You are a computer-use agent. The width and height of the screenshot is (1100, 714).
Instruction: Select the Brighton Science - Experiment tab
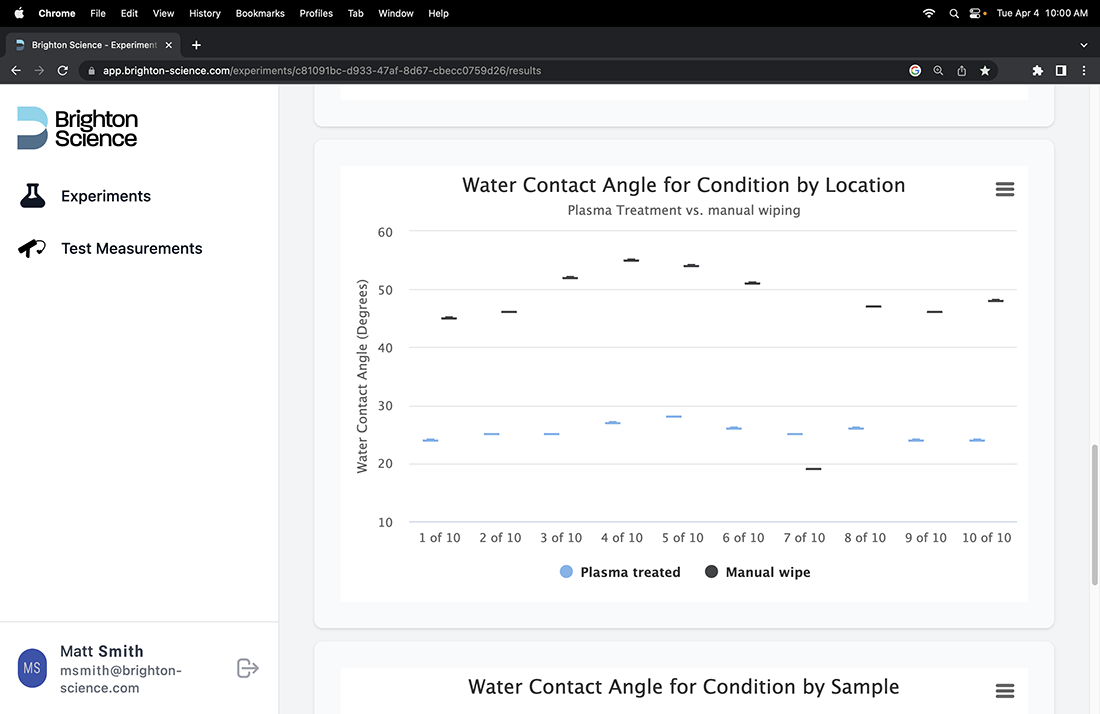93,45
